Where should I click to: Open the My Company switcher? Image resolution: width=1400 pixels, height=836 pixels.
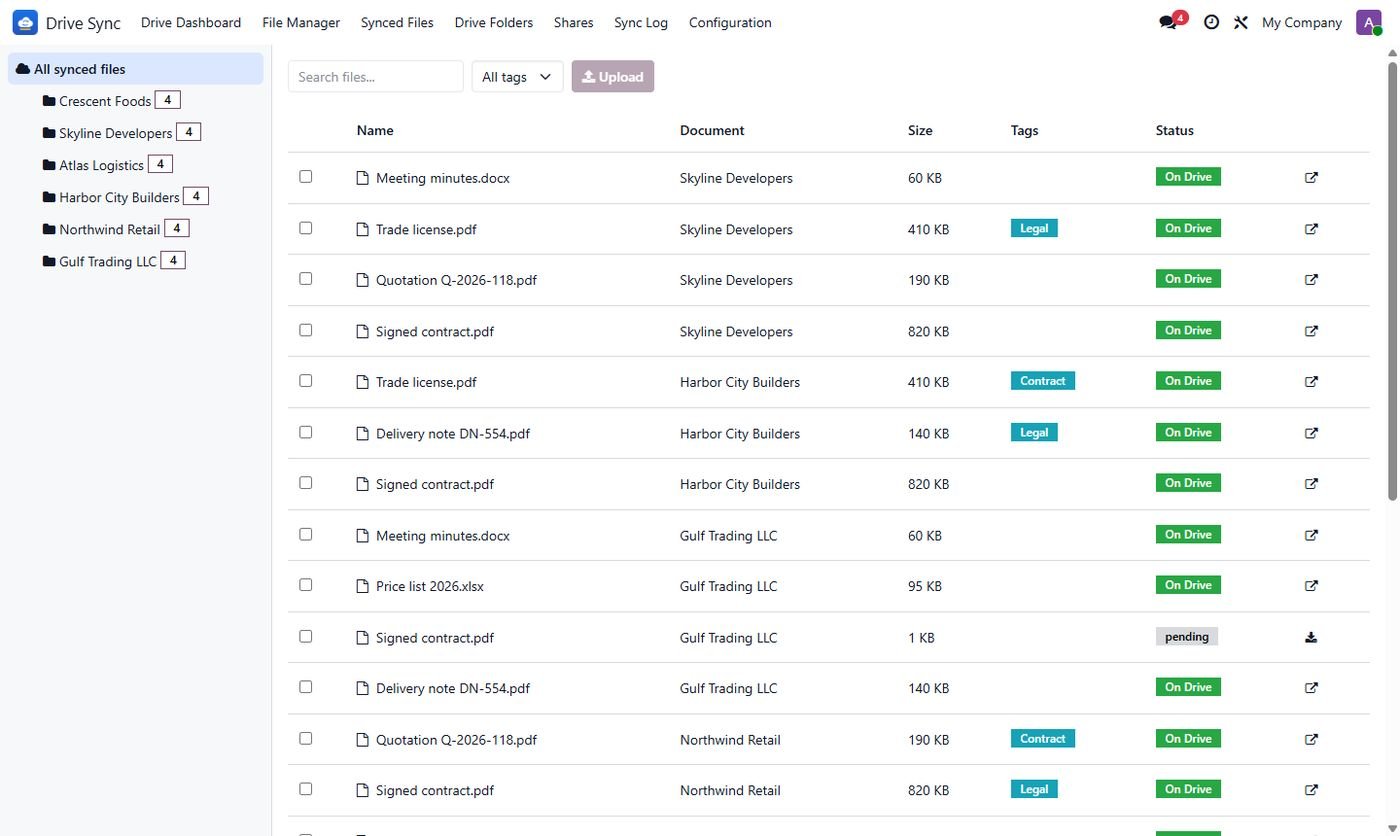click(x=1301, y=22)
